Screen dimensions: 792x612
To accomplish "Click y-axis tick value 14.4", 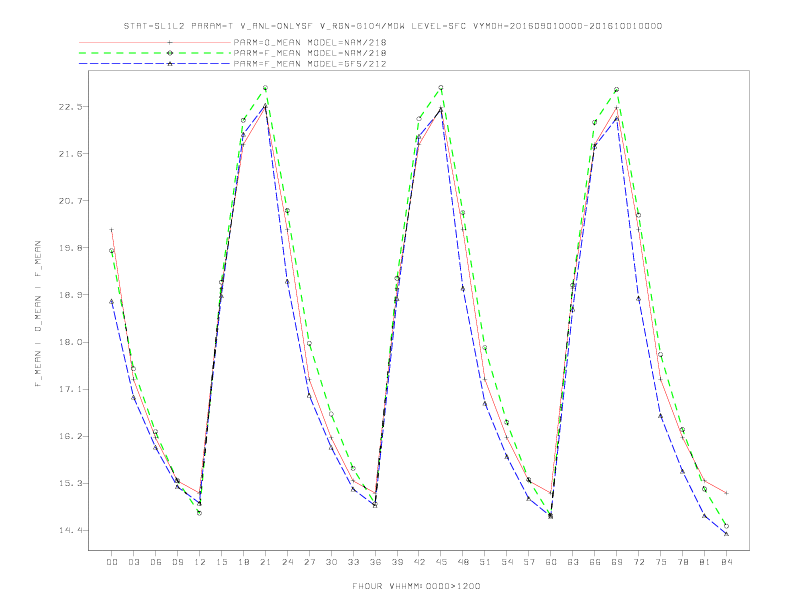I will [x=70, y=530].
